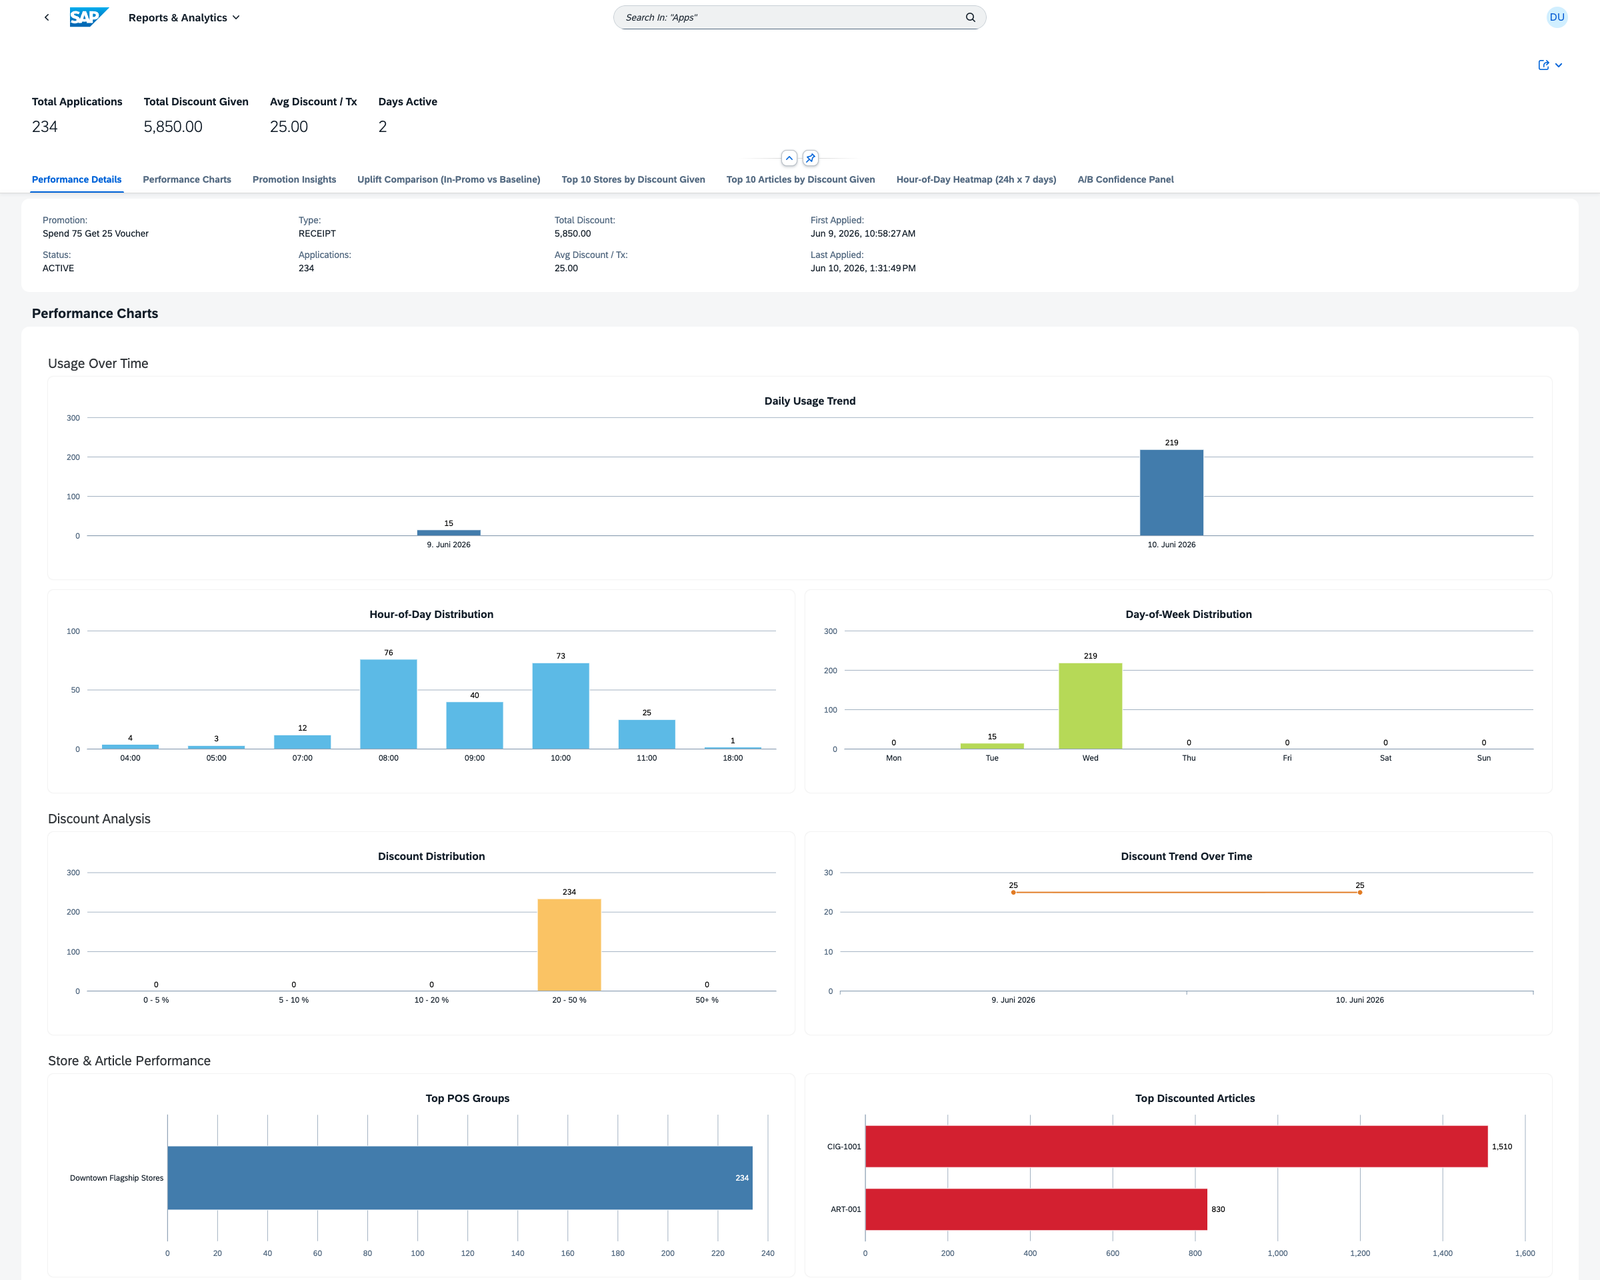This screenshot has height=1280, width=1600.
Task: Open the SAP logo home link
Action: click(89, 17)
